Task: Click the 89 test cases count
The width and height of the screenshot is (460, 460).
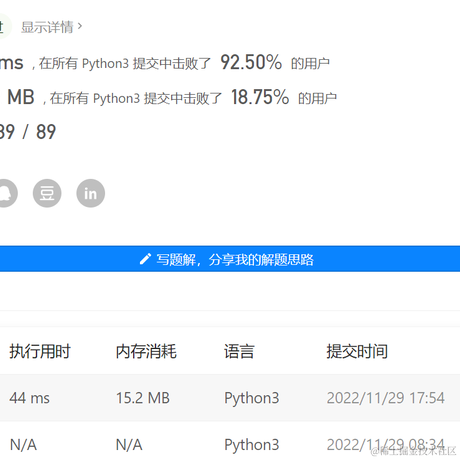Action: [46, 132]
